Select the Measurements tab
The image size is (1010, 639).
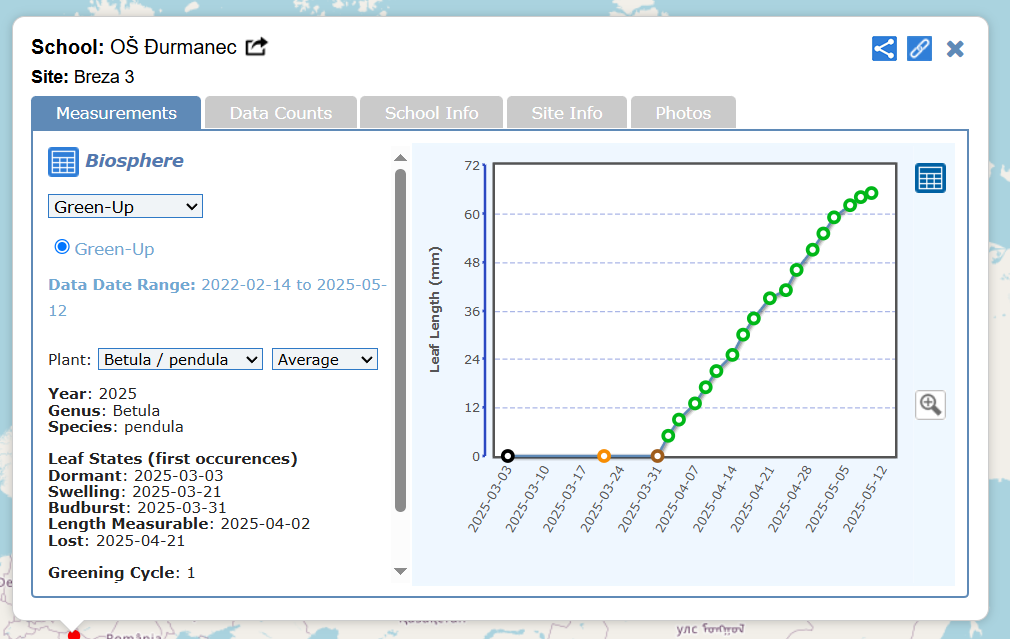[x=116, y=113]
